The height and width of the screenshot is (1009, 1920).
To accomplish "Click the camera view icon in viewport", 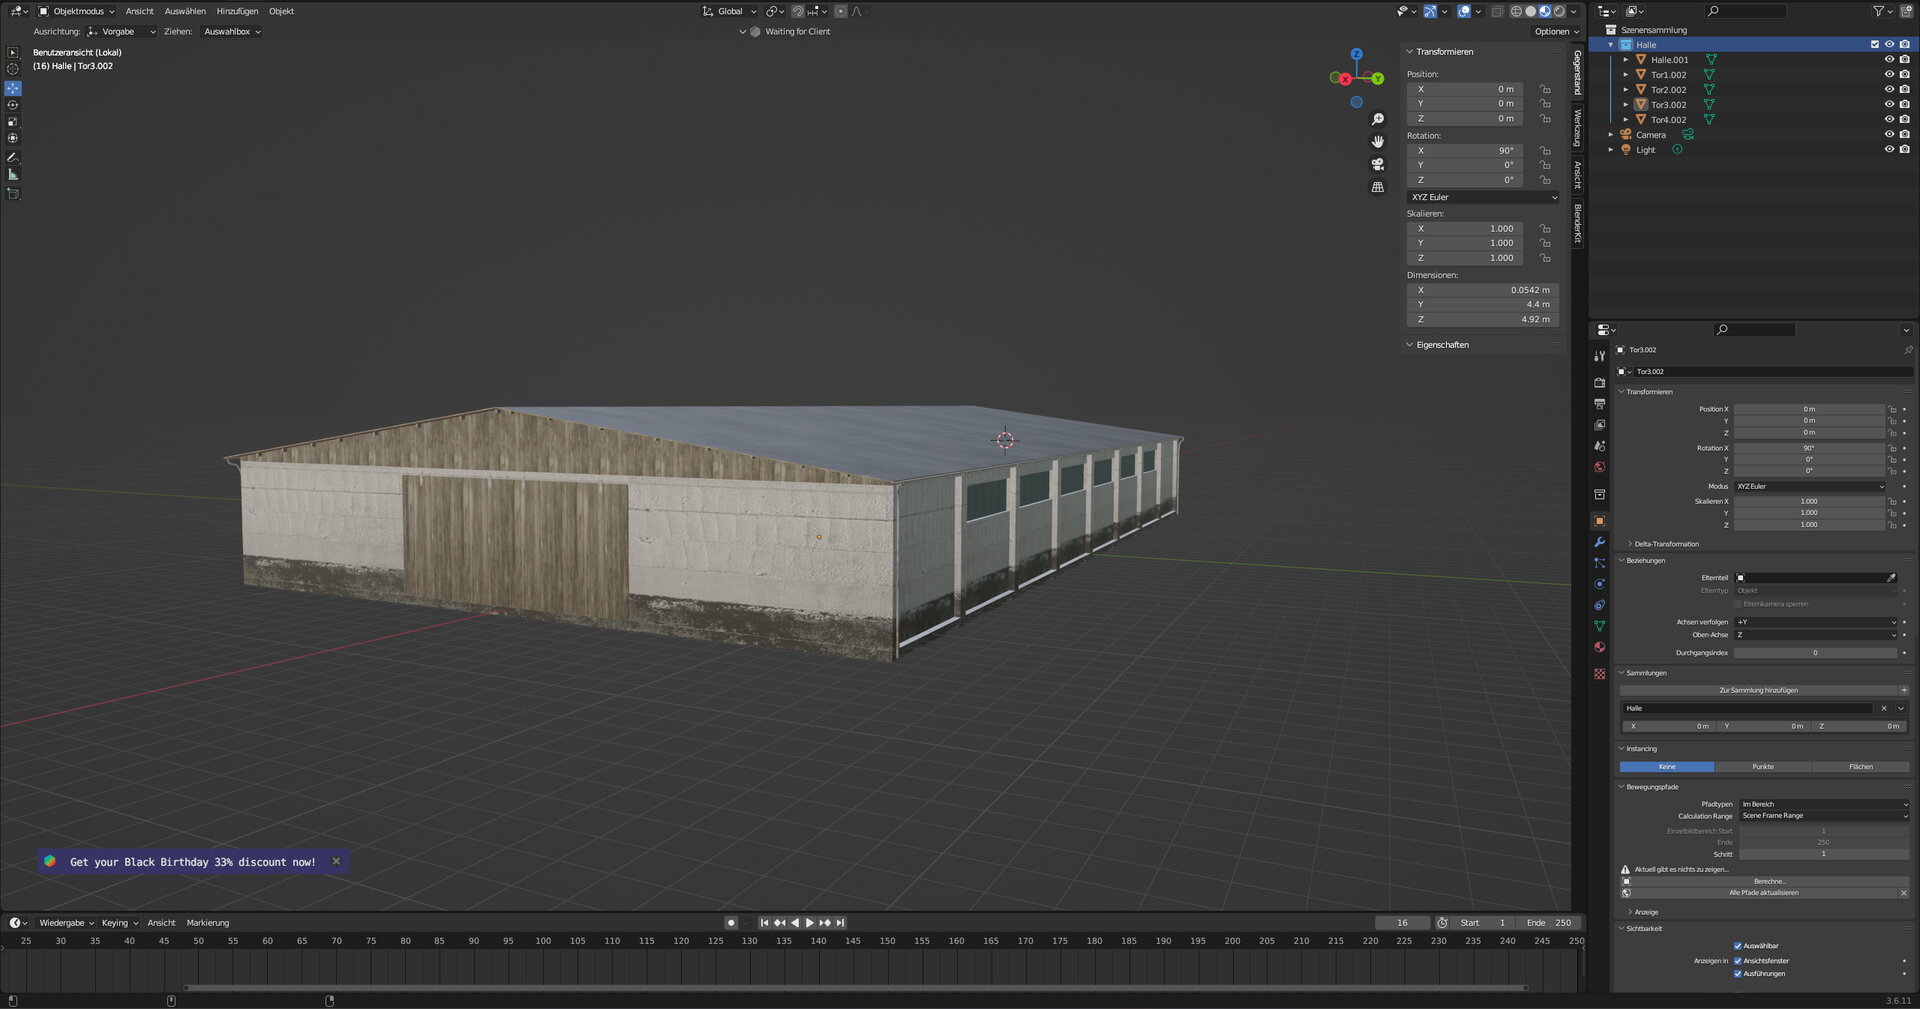I will 1378,164.
